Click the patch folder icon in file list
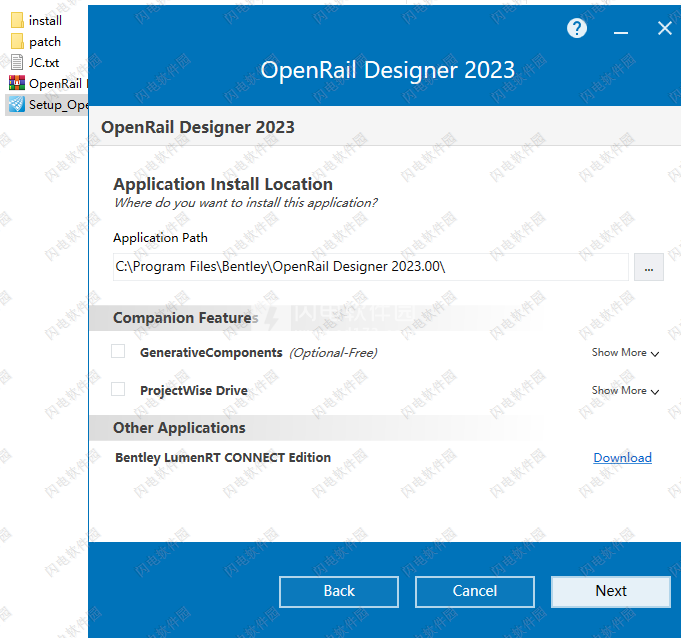681x638 pixels. click(x=17, y=42)
